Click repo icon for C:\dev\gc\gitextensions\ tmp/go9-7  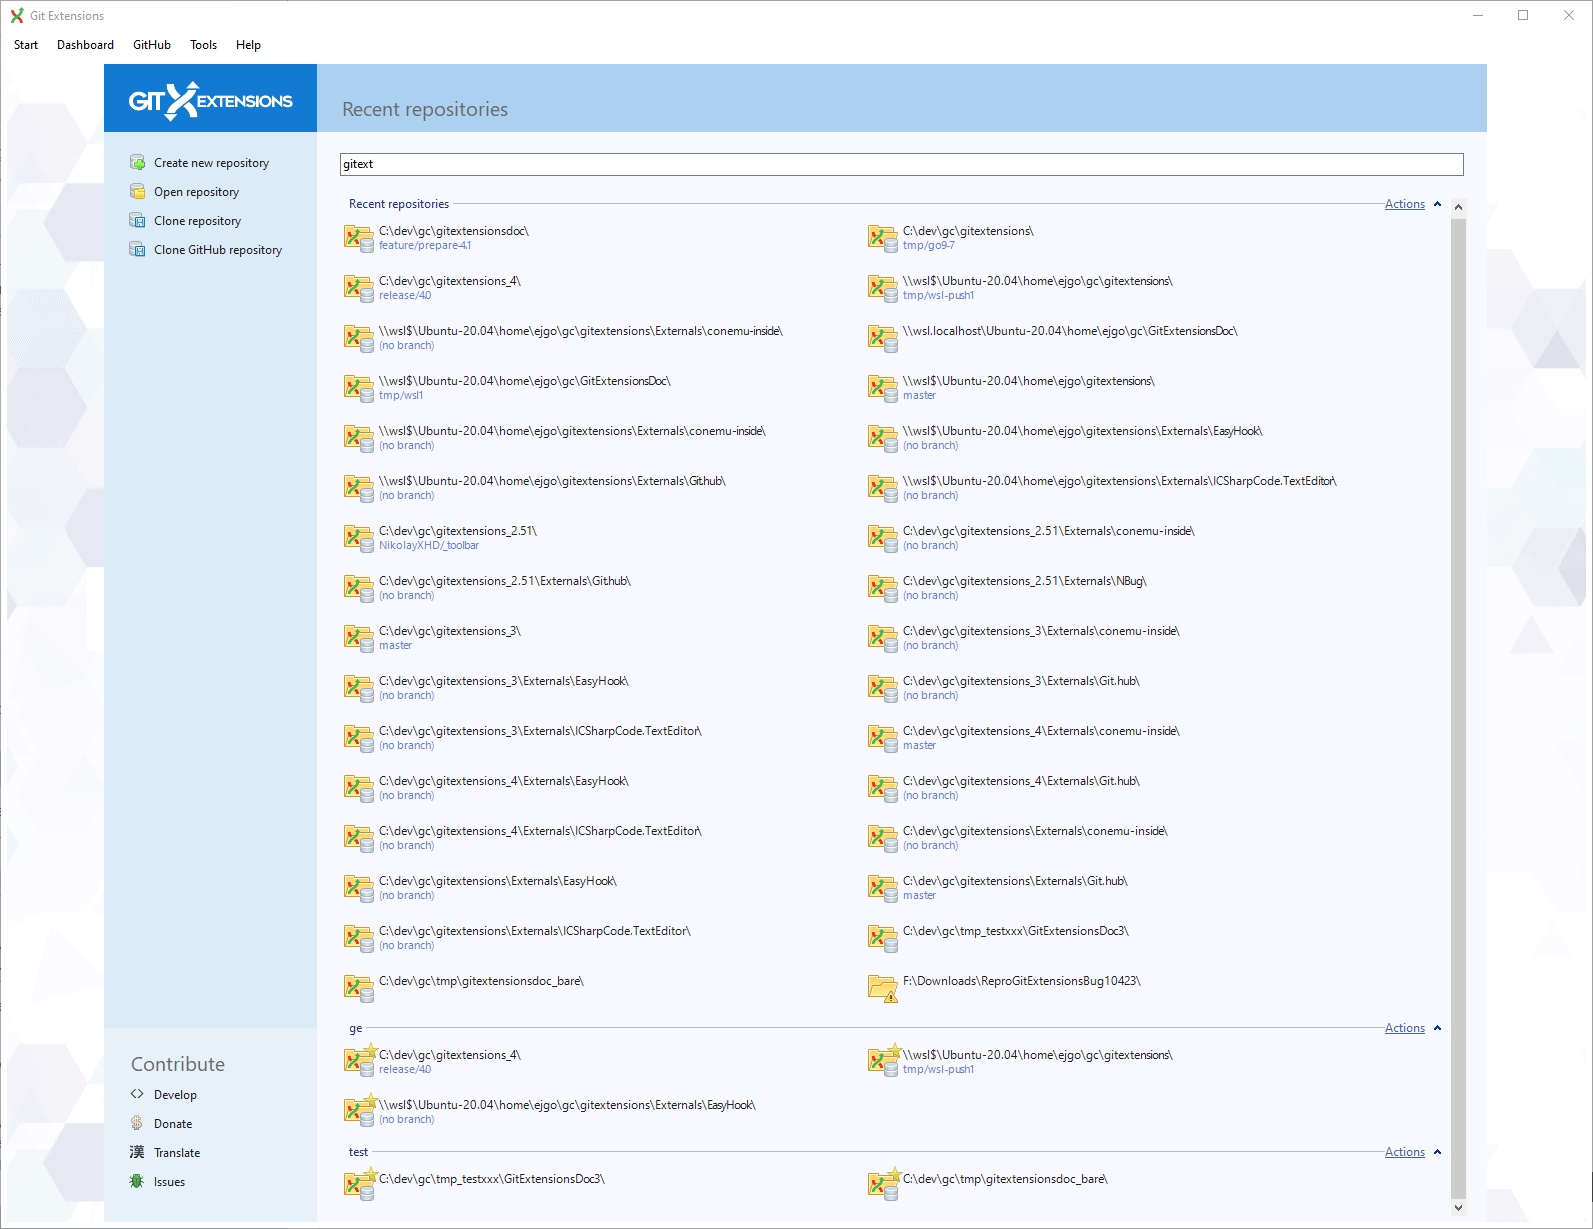pos(883,238)
